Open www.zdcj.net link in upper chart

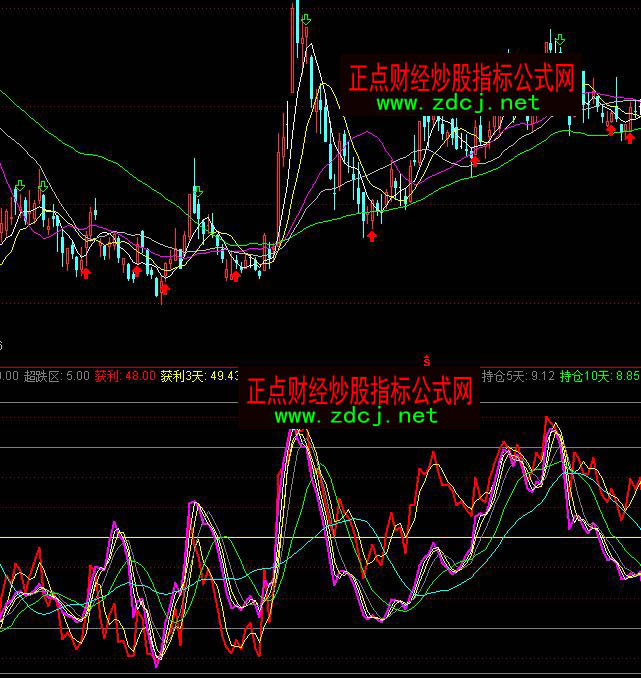pyautogui.click(x=458, y=102)
